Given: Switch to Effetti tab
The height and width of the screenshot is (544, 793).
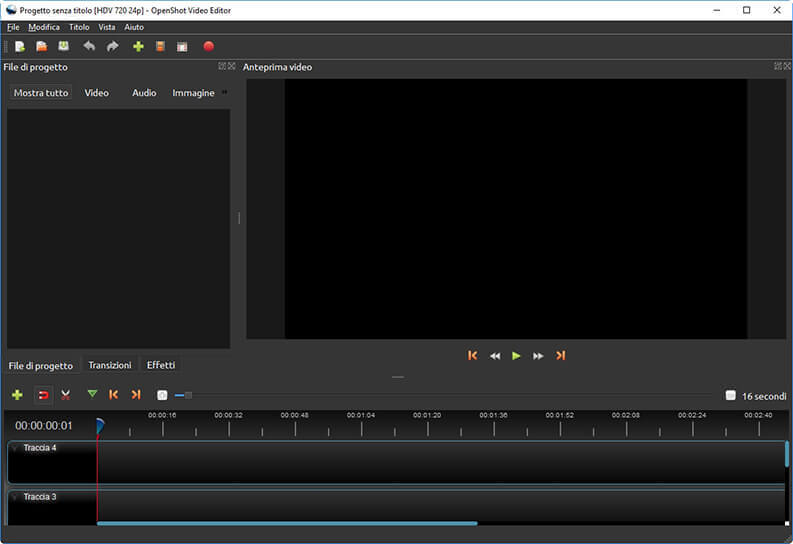Looking at the screenshot, I should 161,365.
